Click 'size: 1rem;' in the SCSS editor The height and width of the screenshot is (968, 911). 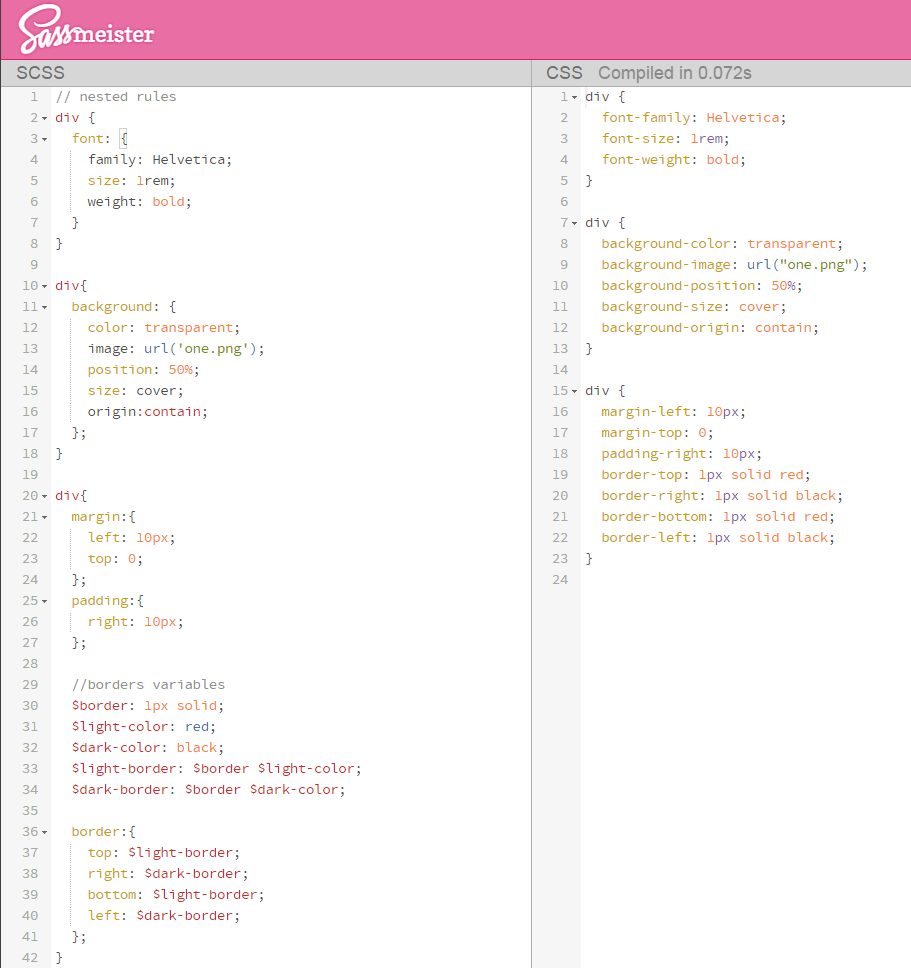[131, 181]
